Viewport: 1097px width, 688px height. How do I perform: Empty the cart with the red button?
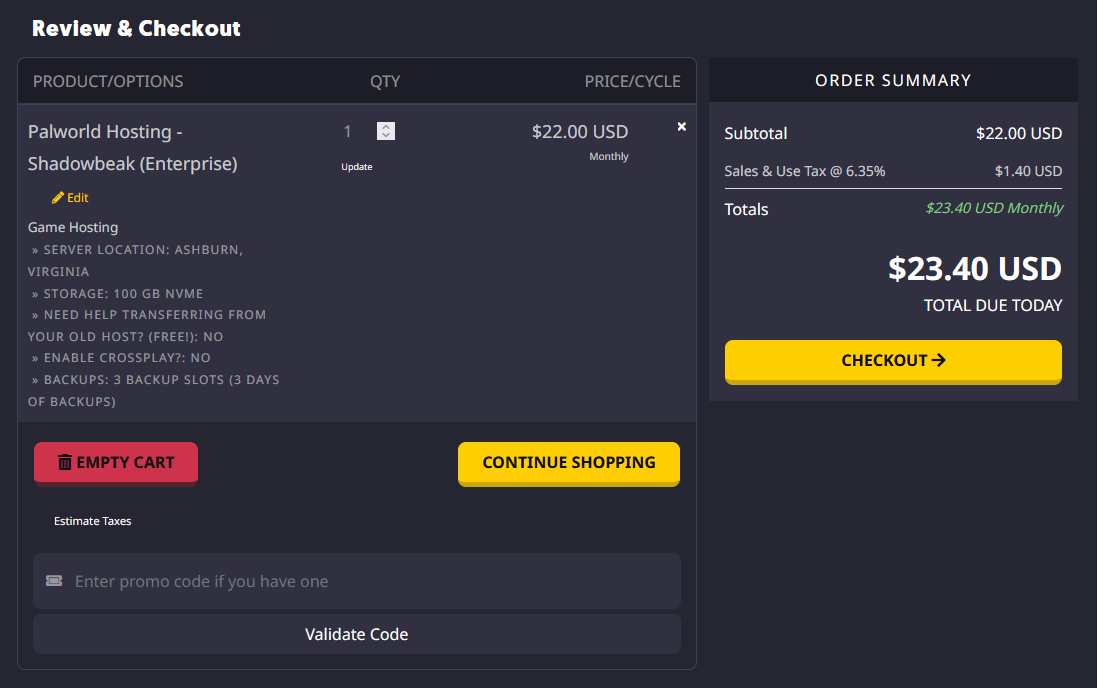(x=116, y=463)
